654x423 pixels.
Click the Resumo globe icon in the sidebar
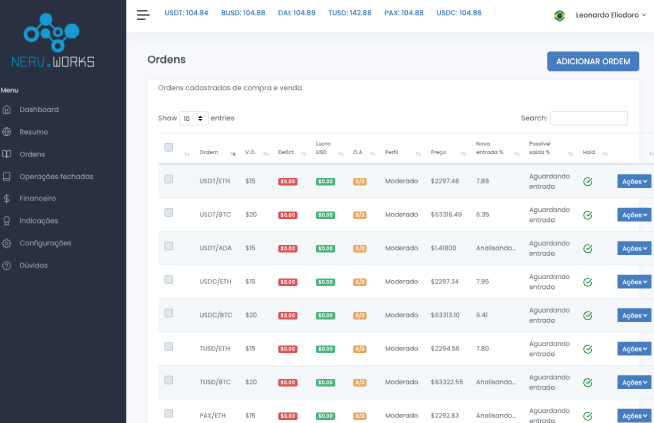point(7,132)
